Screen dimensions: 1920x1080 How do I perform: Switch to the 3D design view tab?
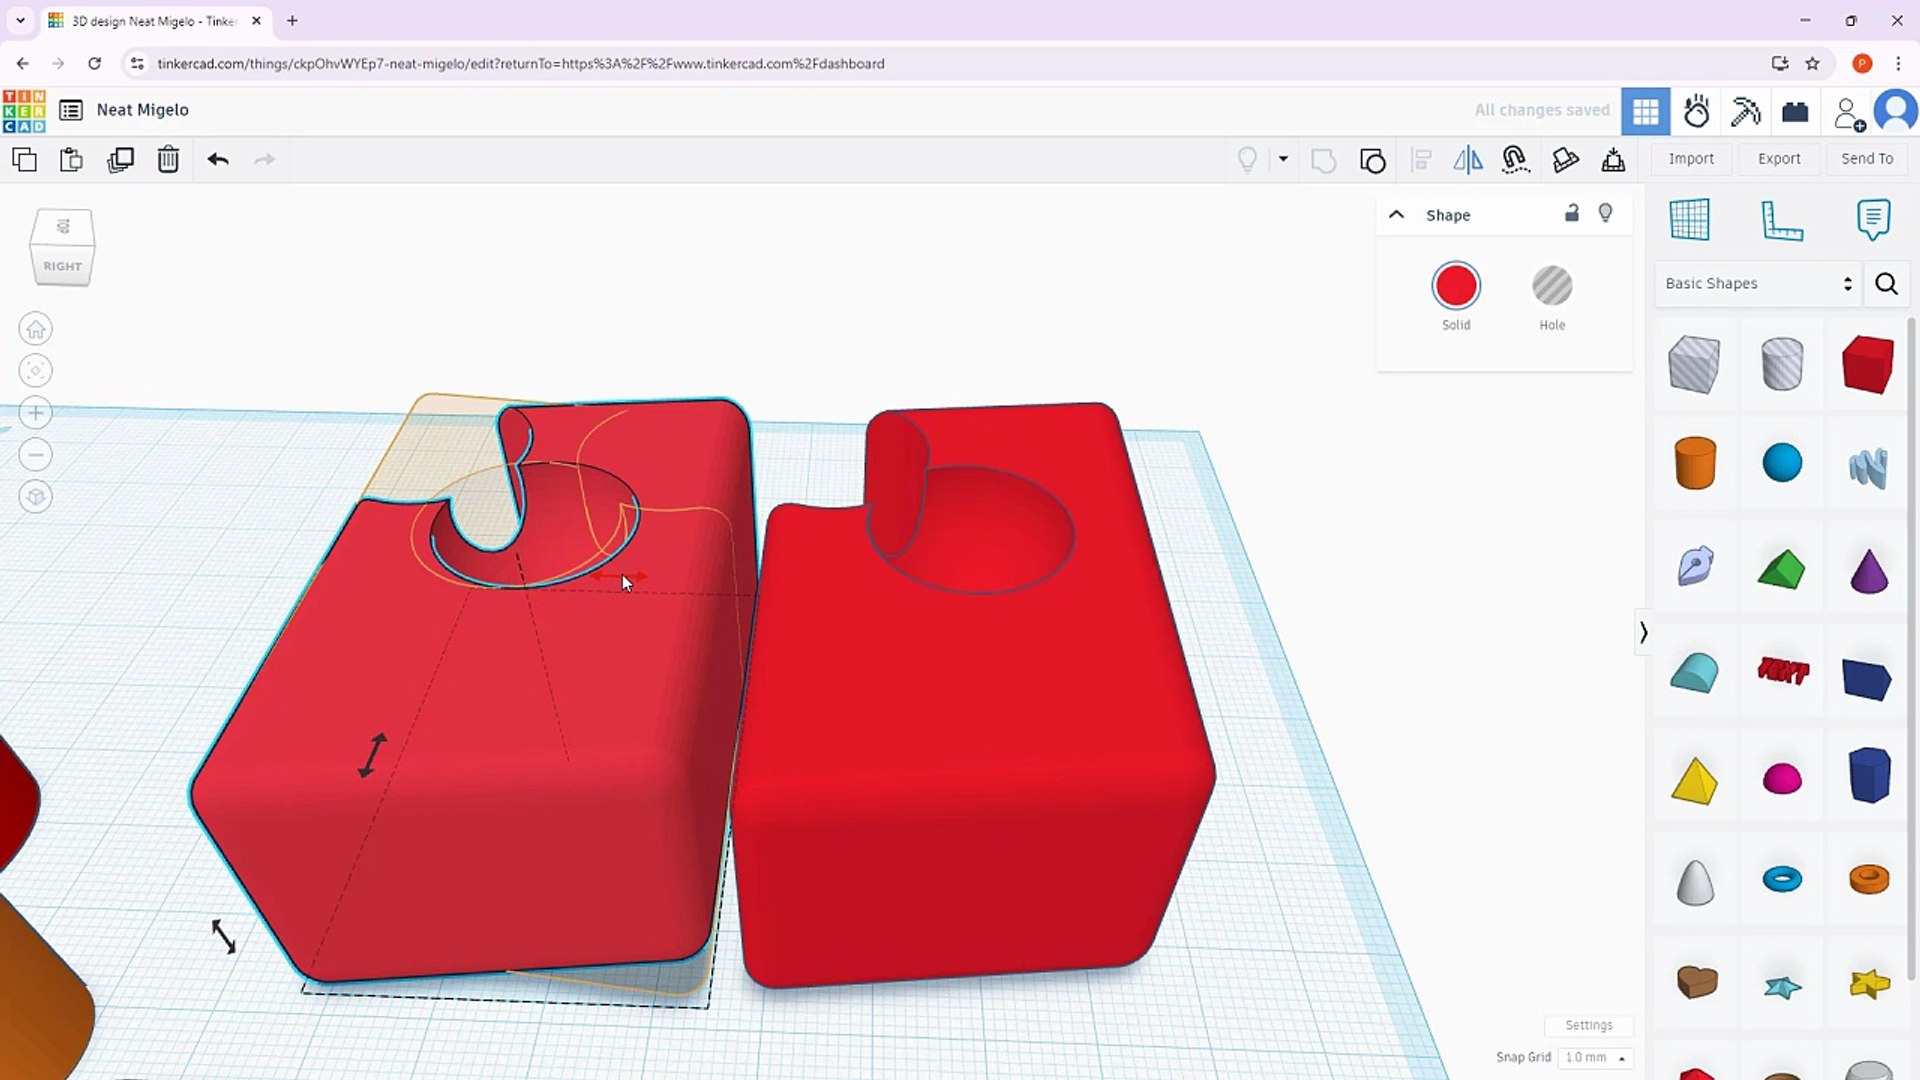(x=1645, y=111)
